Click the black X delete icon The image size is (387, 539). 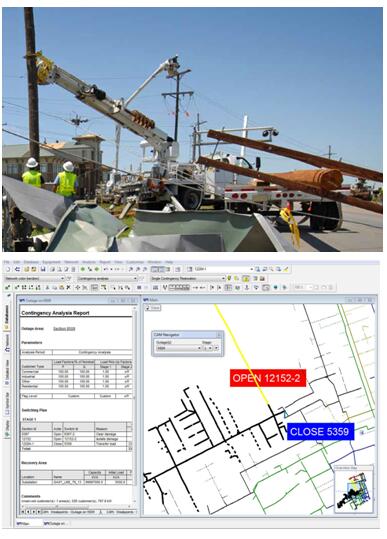(68, 287)
